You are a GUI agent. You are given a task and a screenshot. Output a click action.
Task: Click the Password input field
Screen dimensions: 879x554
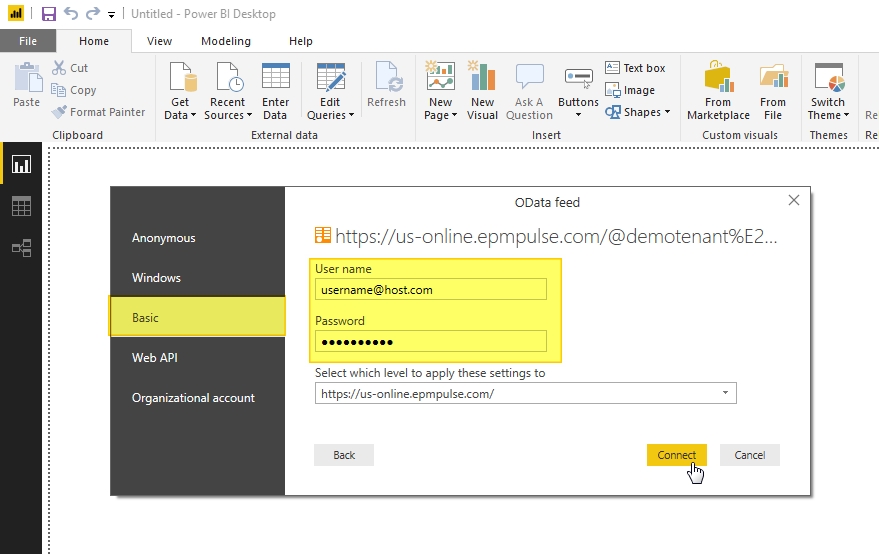pyautogui.click(x=431, y=341)
